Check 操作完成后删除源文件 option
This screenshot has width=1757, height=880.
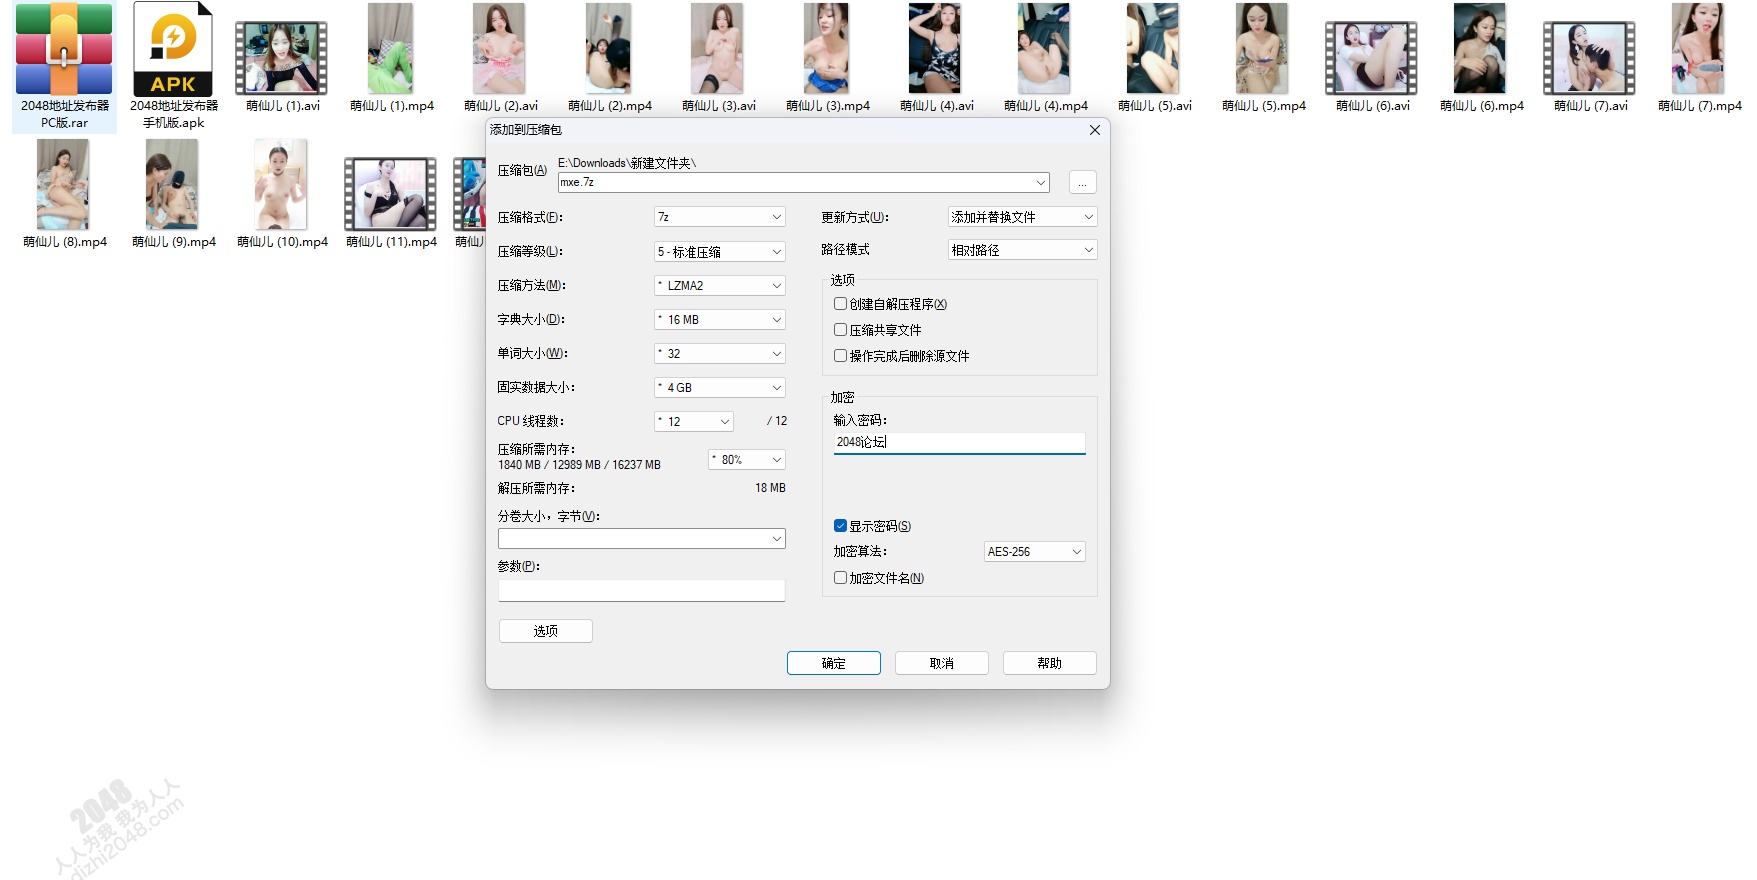click(841, 356)
